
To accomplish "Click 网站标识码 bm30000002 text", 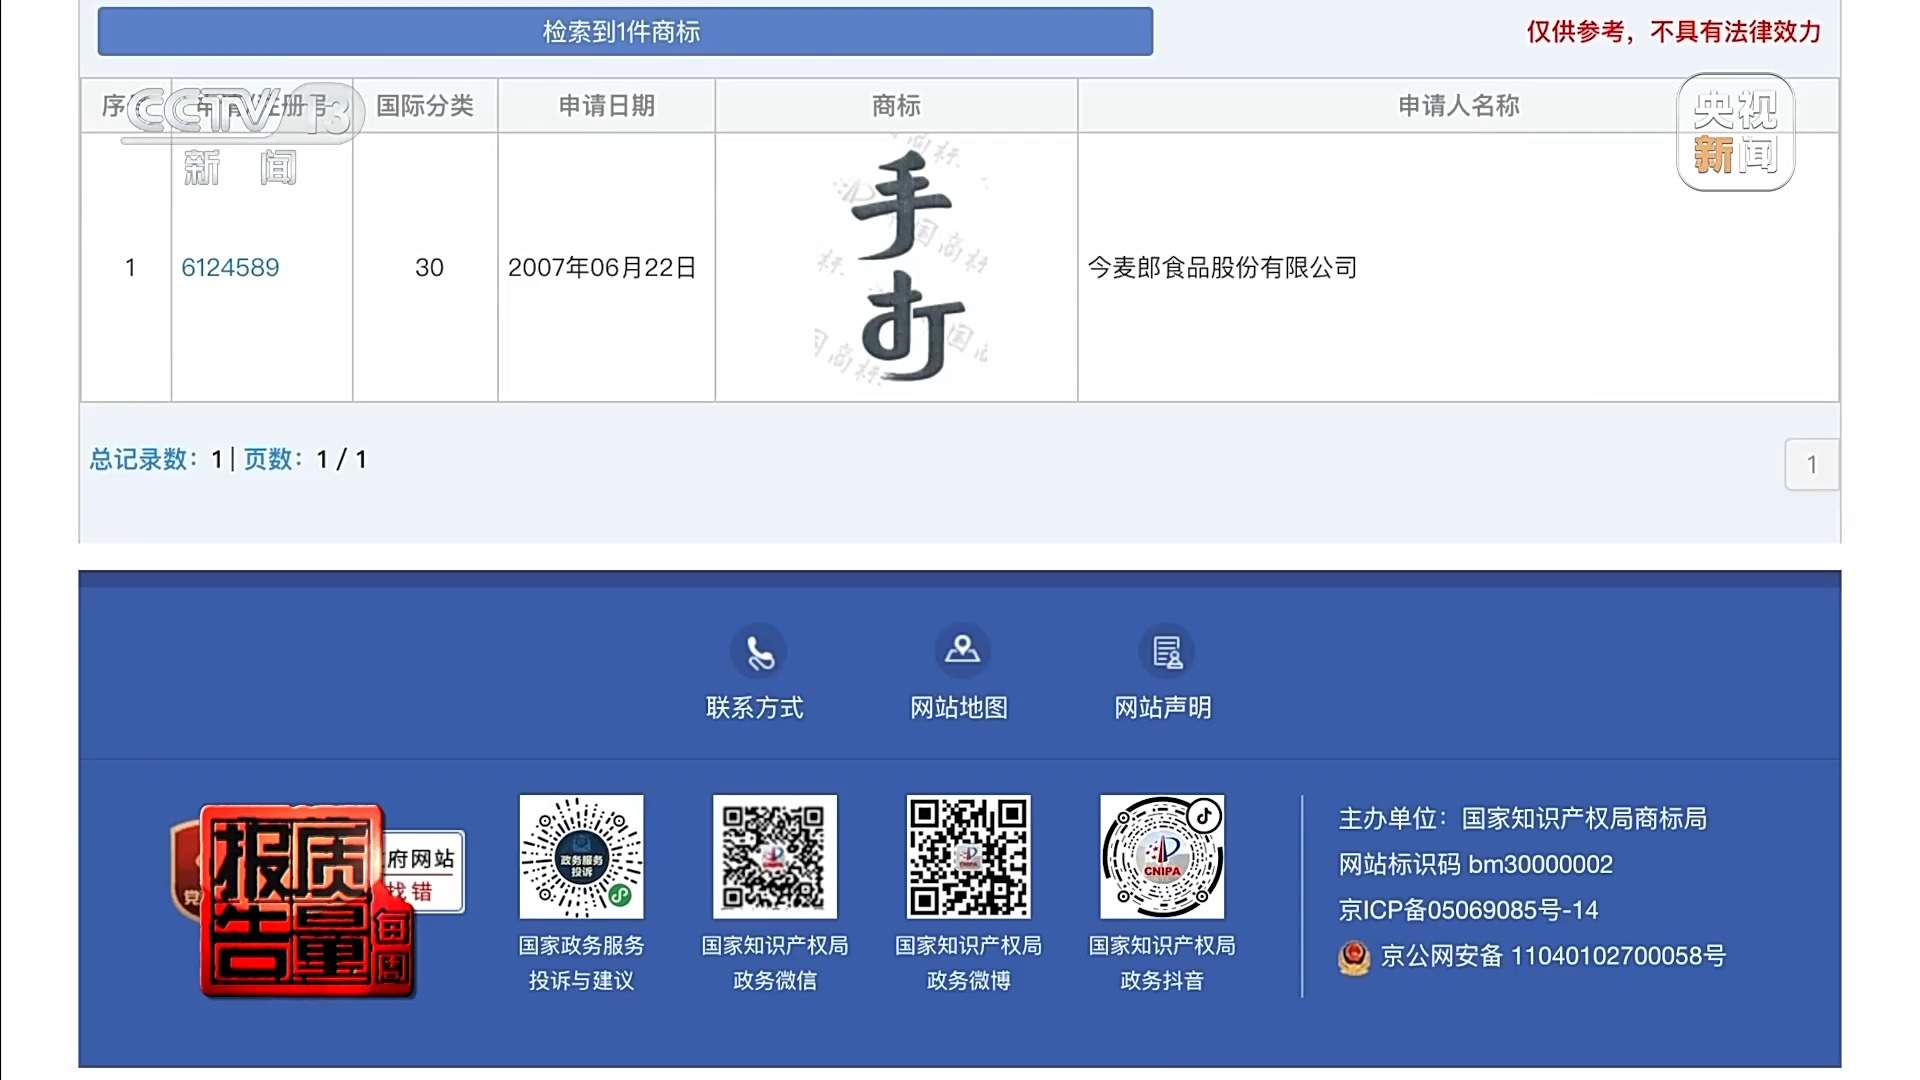I will point(1476,864).
